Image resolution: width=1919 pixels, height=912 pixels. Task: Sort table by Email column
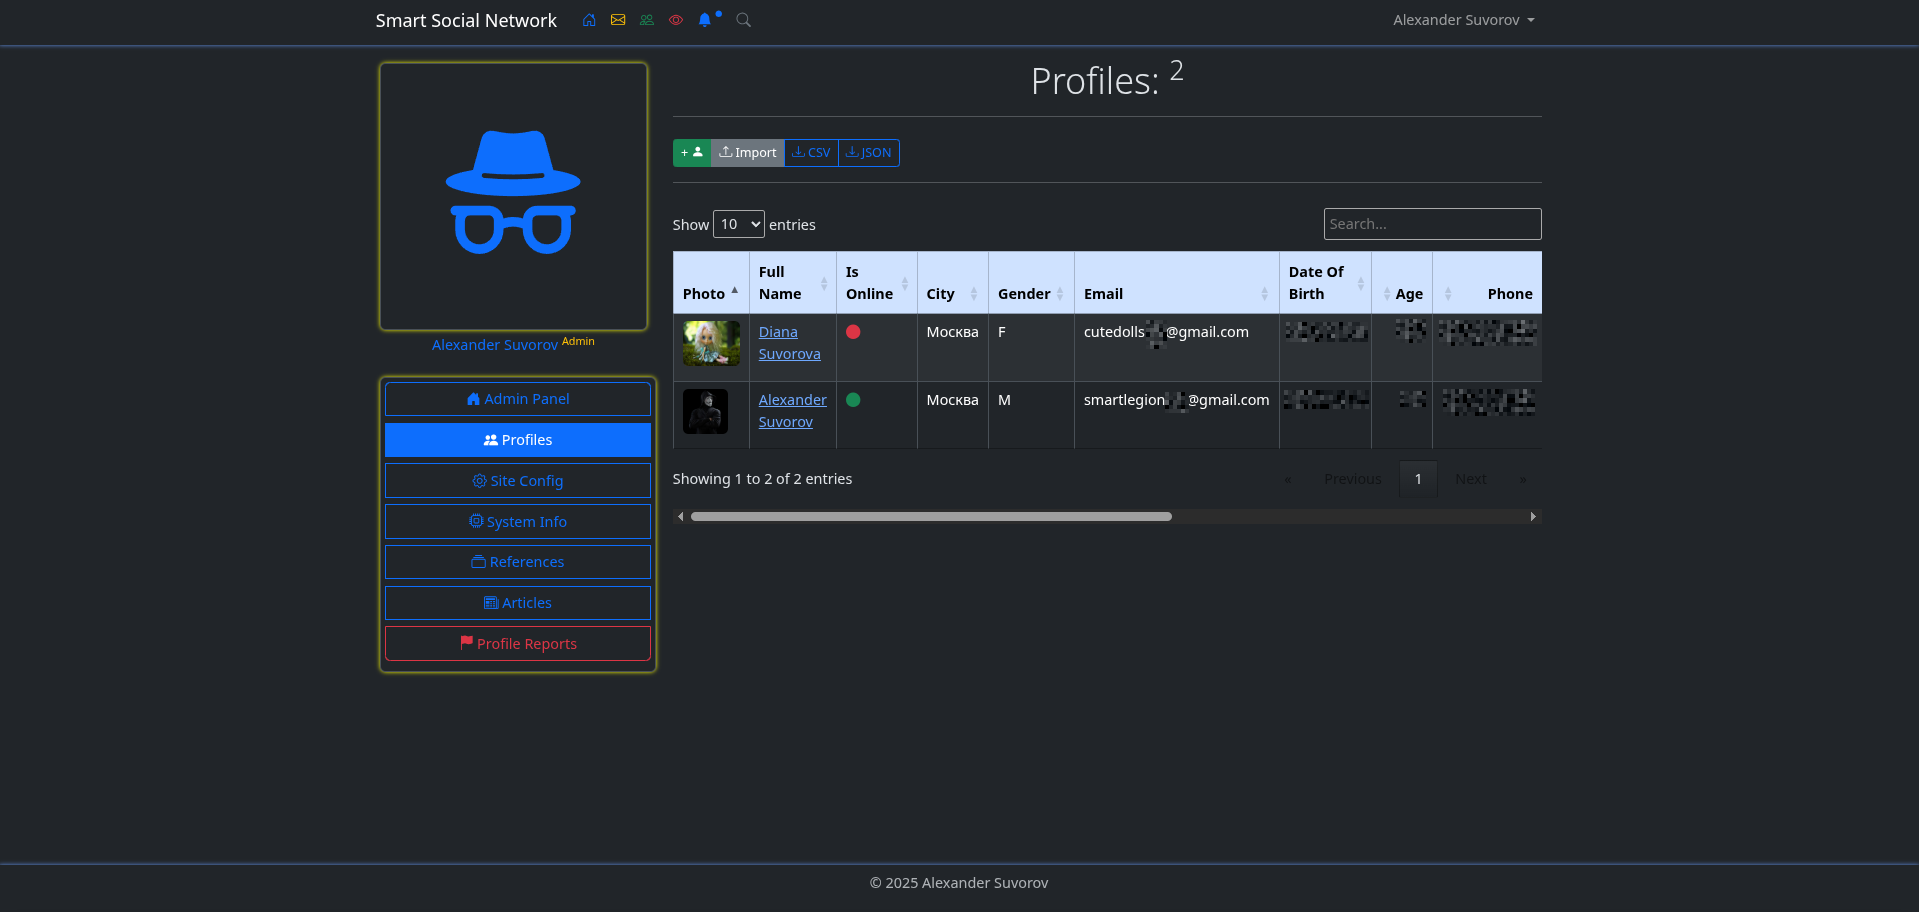point(1177,283)
